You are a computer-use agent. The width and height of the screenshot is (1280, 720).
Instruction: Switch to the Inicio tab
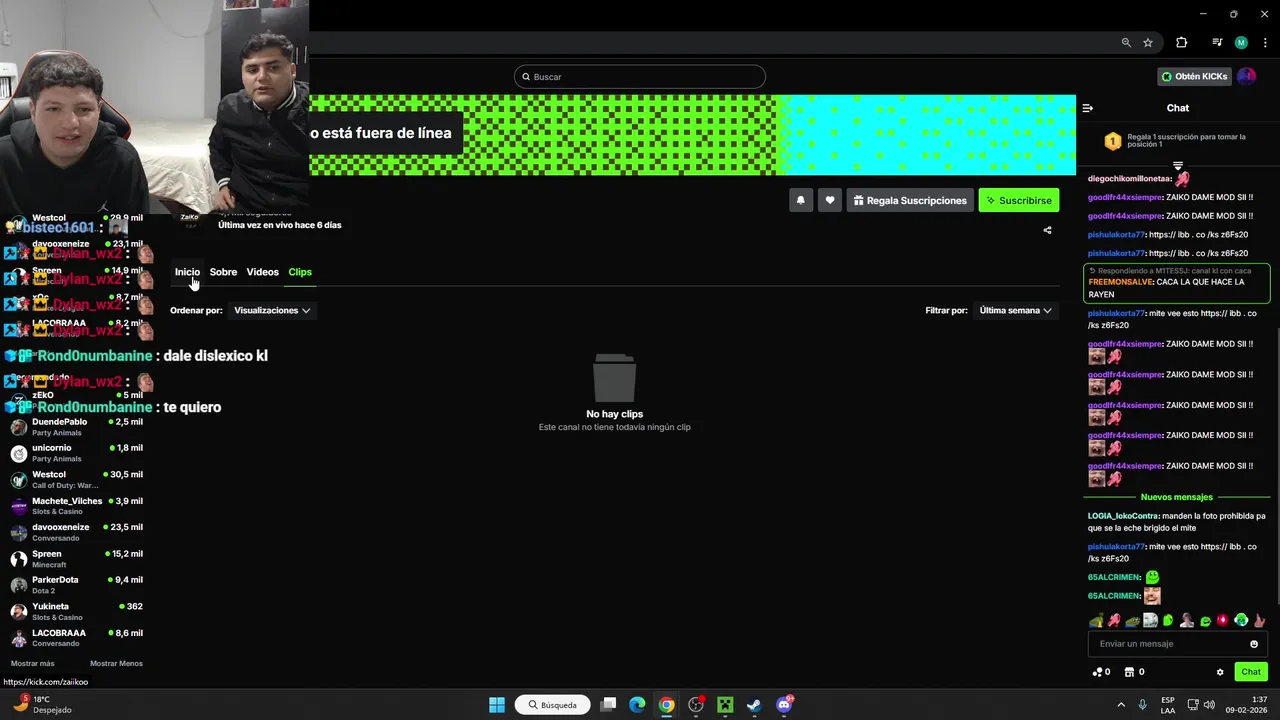[x=187, y=272]
